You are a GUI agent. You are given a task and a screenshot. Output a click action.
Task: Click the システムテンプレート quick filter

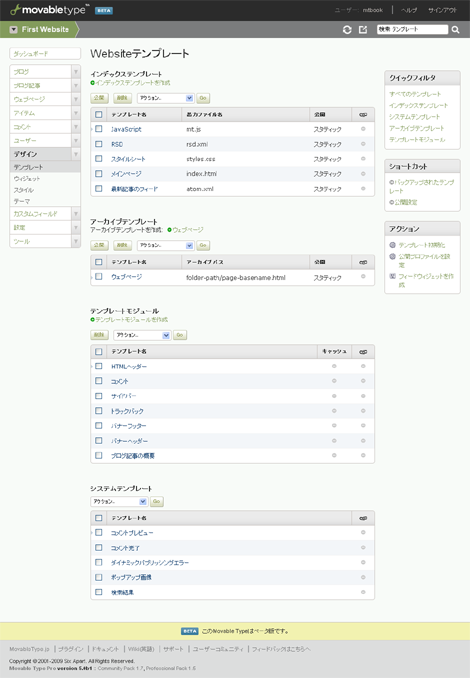click(414, 117)
